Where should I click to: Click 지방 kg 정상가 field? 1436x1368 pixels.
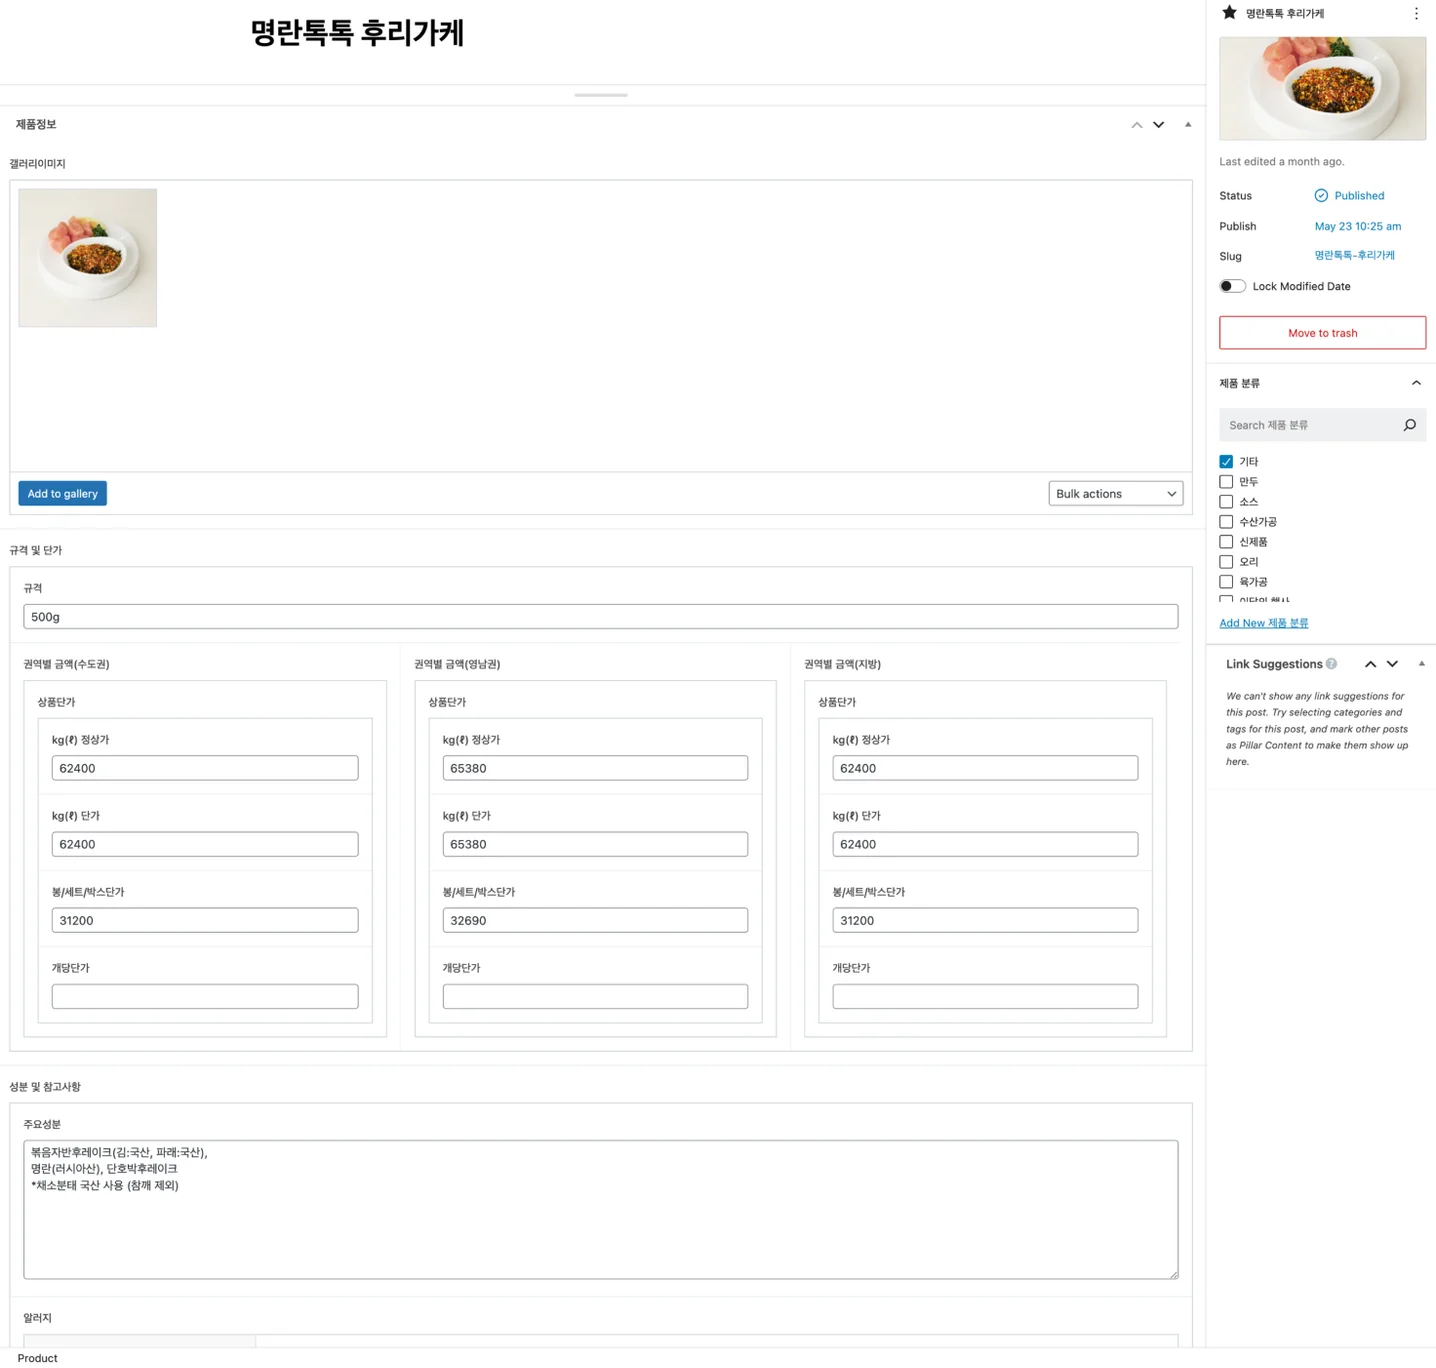[x=985, y=768]
